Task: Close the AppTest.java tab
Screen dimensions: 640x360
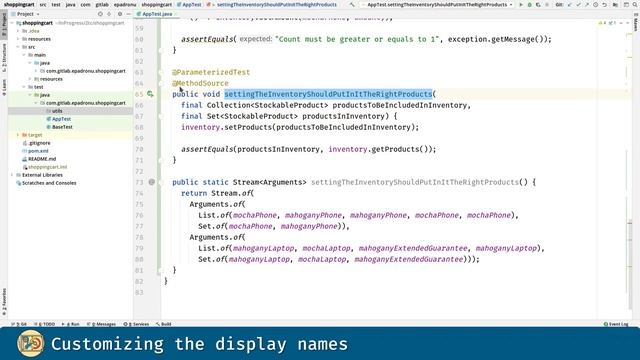Action: coord(176,14)
